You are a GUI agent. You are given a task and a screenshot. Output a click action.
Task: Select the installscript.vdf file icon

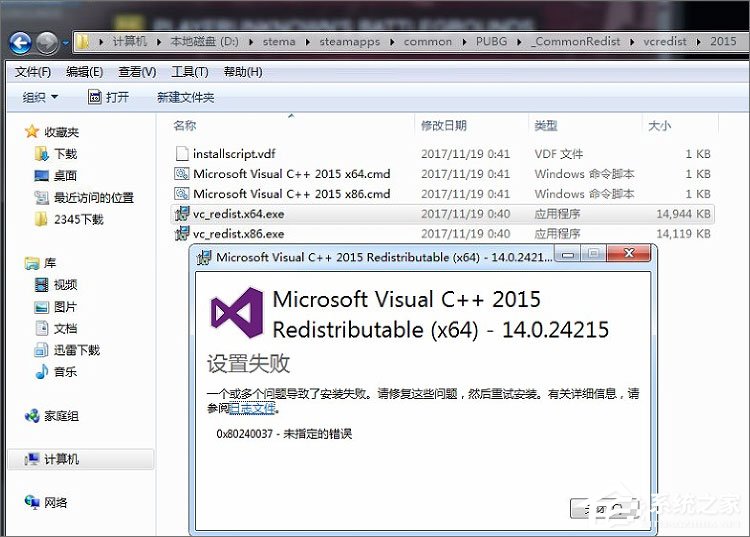(x=182, y=154)
